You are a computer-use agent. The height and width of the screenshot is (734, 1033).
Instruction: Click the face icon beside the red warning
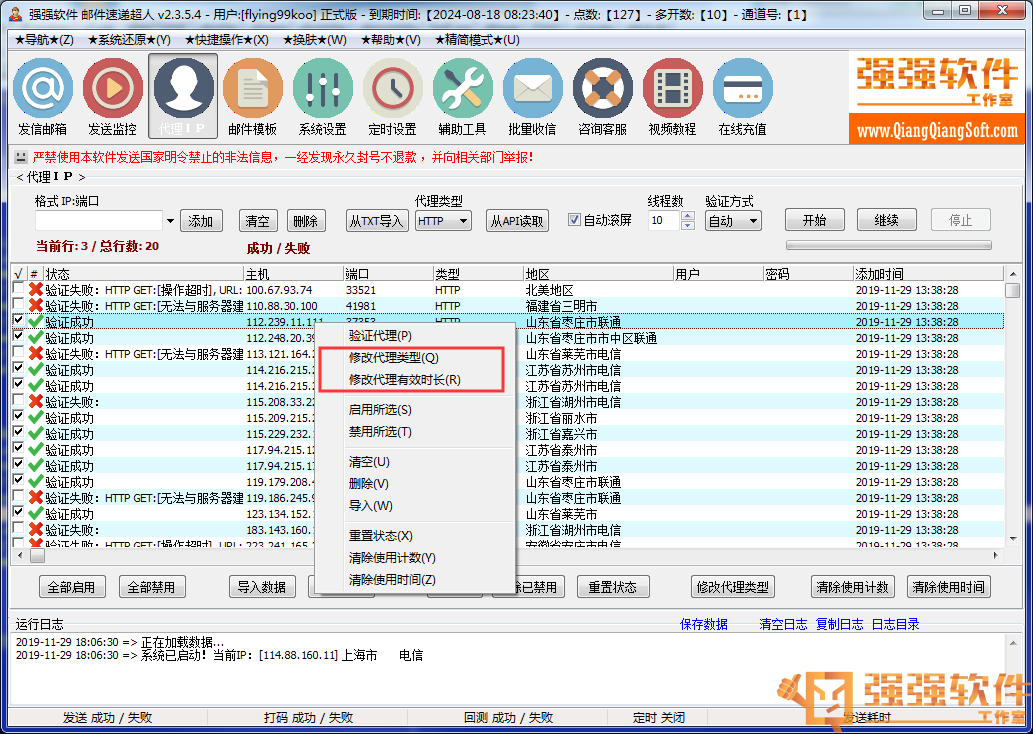point(21,157)
